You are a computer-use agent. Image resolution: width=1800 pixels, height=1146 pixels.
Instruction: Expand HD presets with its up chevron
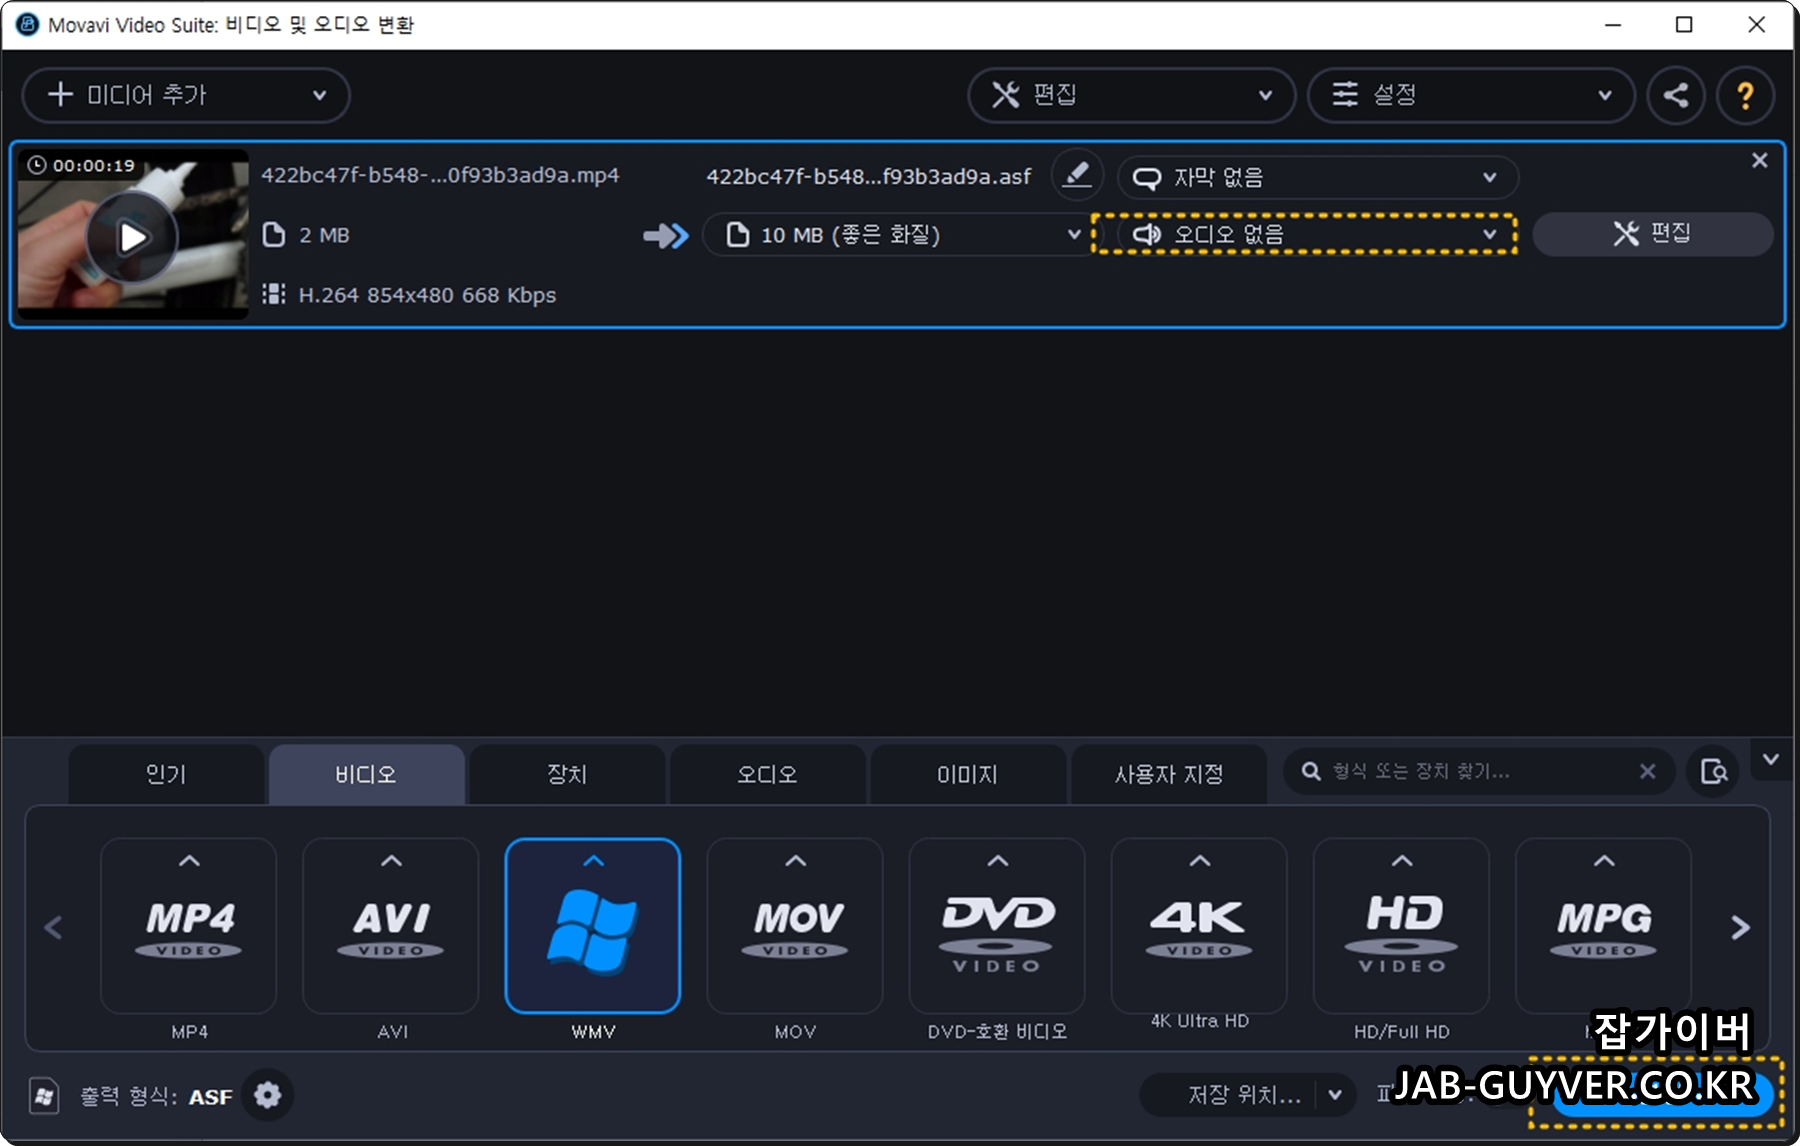click(x=1401, y=861)
